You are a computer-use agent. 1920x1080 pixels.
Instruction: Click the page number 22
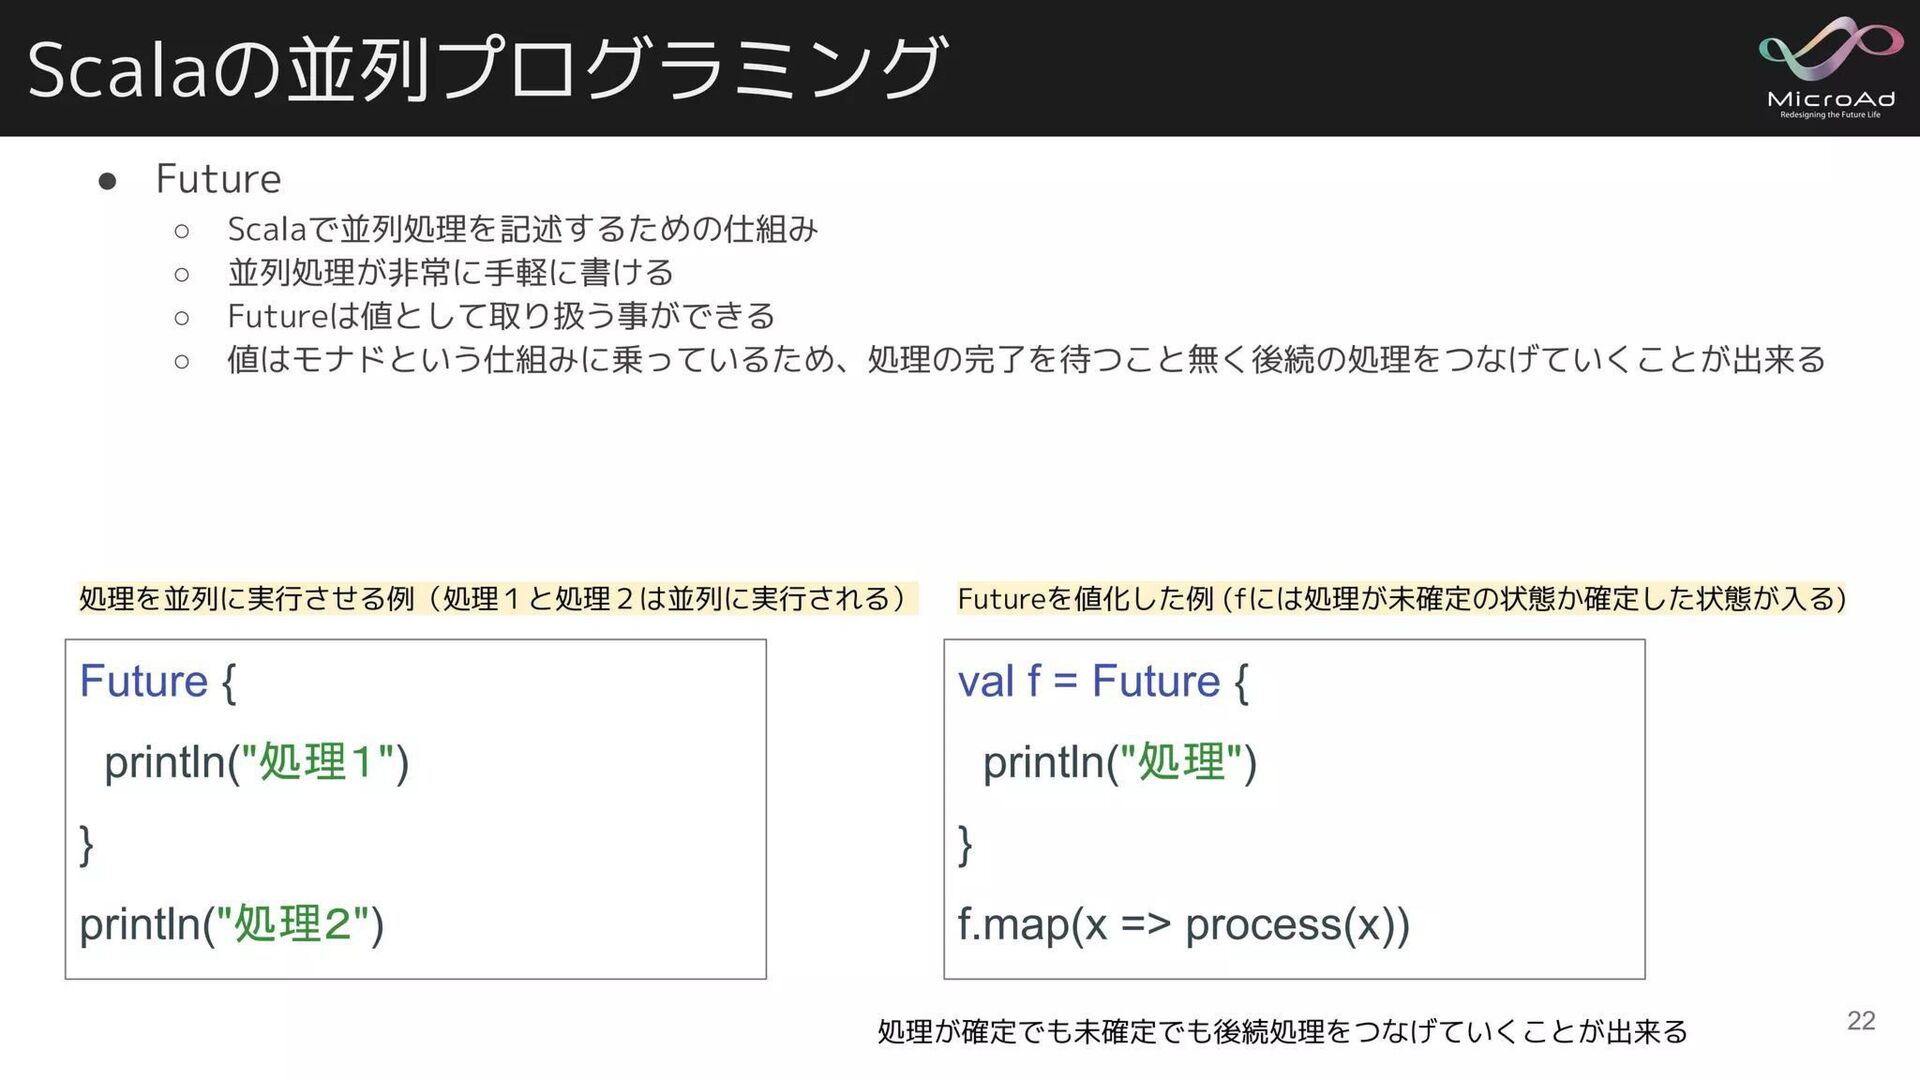click(x=1861, y=1021)
